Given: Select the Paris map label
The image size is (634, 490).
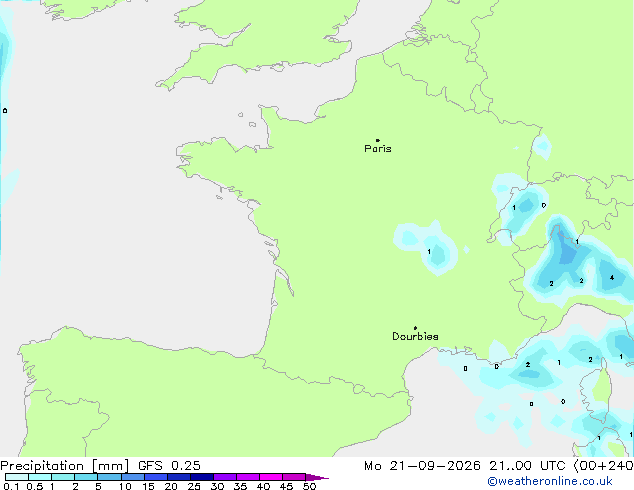Looking at the screenshot, I should 378,149.
